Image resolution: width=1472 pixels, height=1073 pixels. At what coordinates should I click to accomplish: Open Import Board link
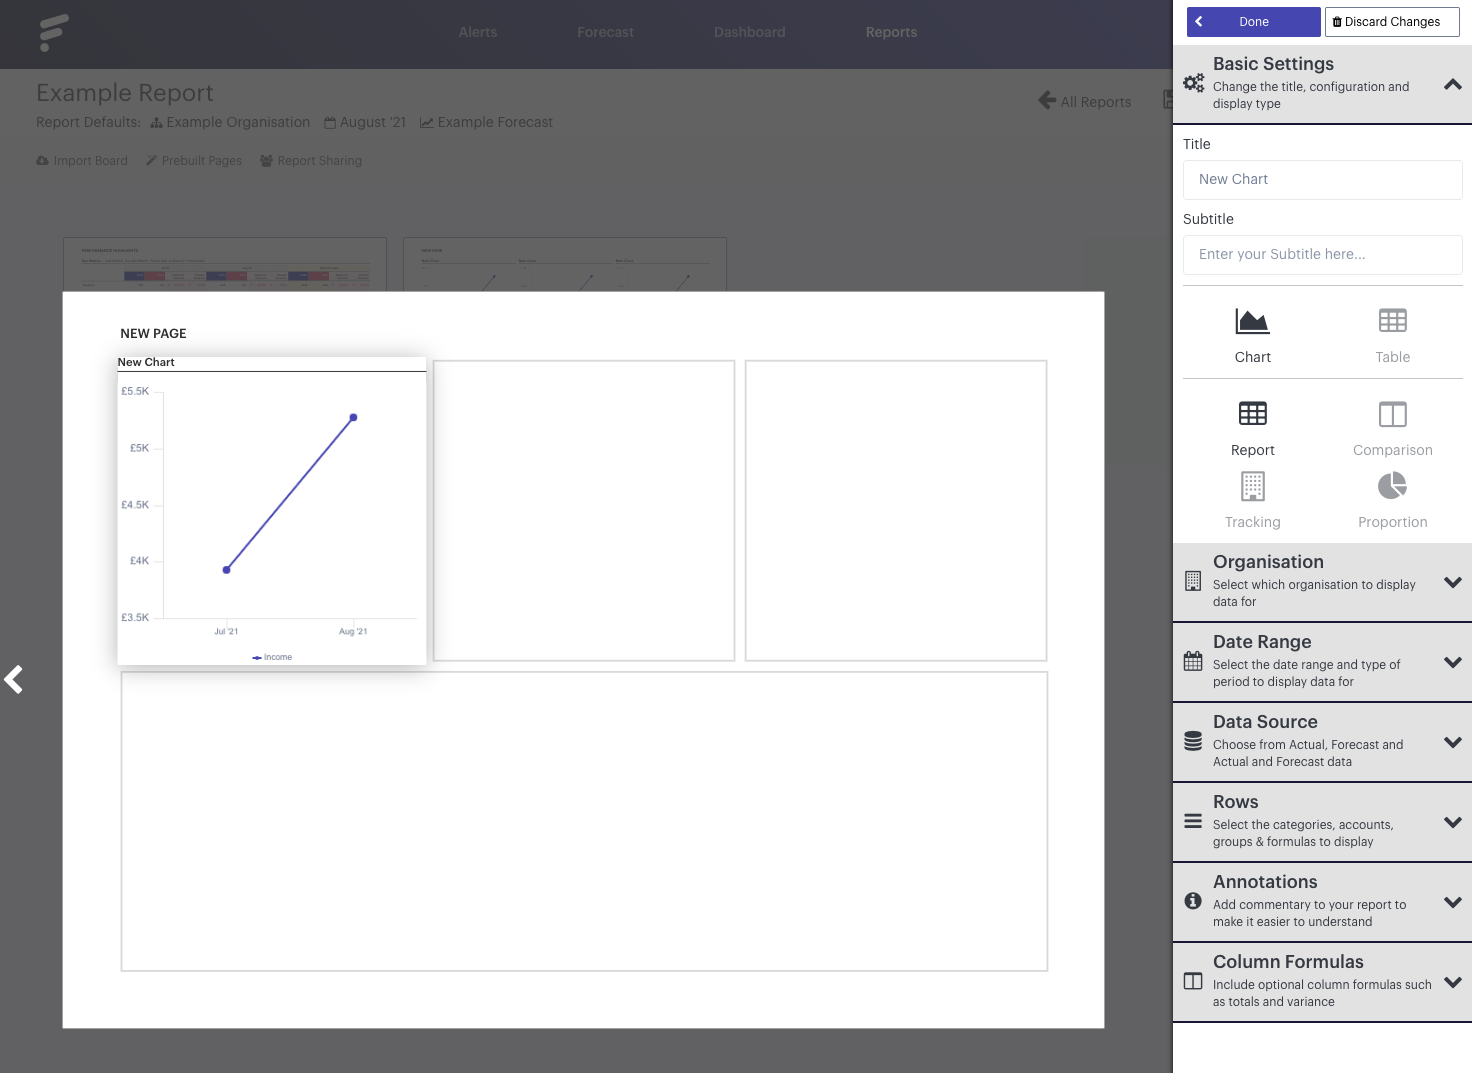tap(82, 160)
